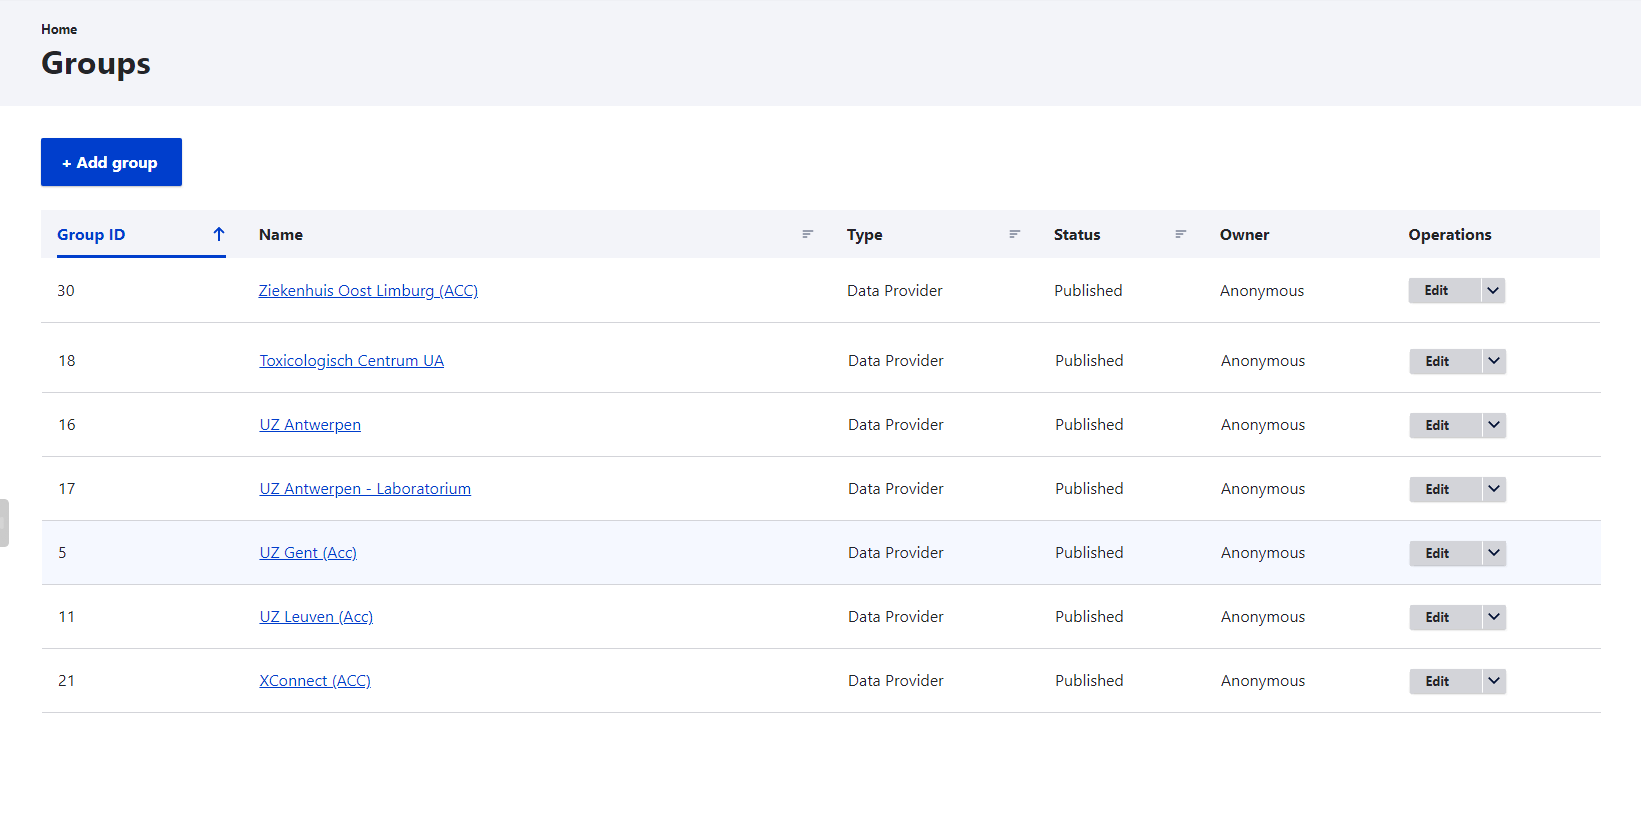Open the Toxicologisch Centrum UA group link

point(351,361)
